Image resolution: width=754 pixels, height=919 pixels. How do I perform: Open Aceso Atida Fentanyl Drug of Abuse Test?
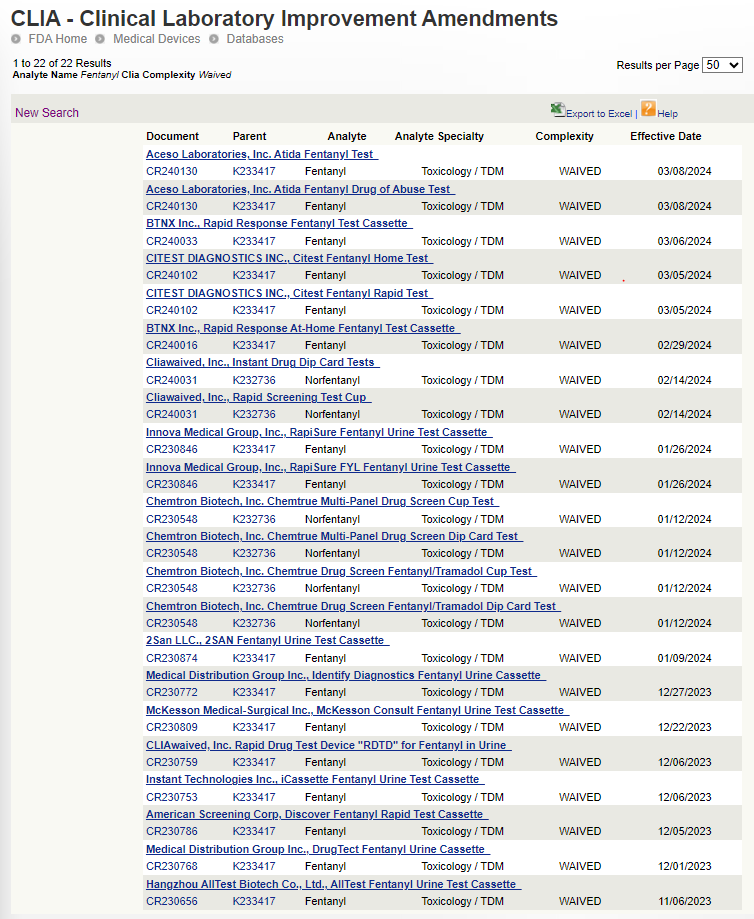click(298, 189)
